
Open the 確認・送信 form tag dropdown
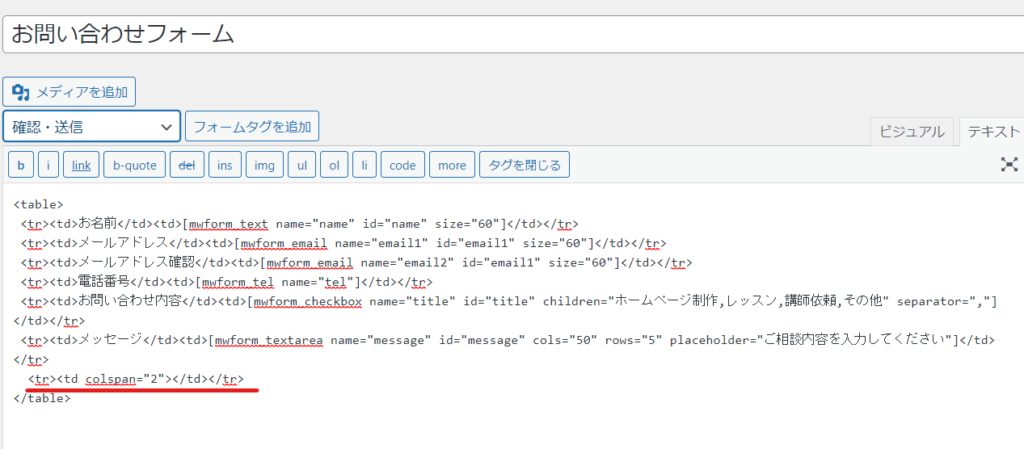tap(91, 126)
